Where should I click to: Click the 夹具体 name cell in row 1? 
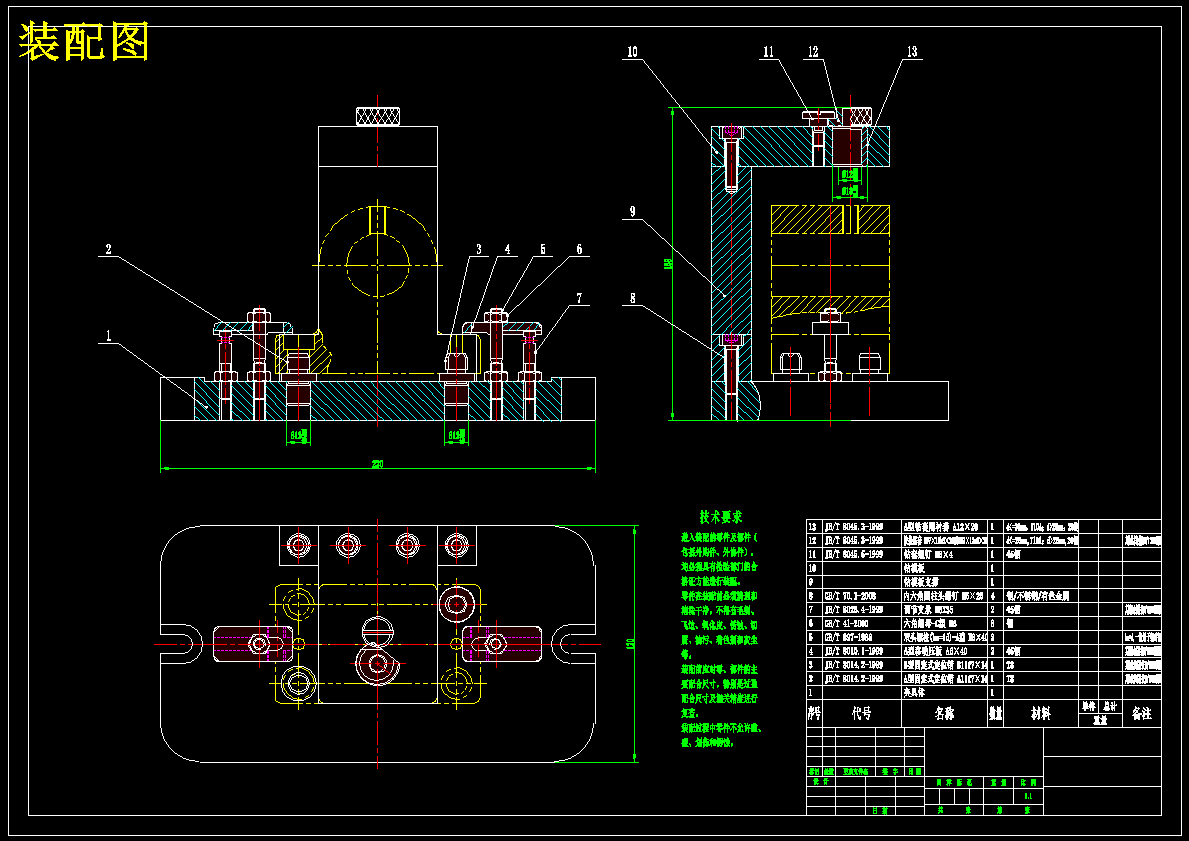[x=914, y=692]
